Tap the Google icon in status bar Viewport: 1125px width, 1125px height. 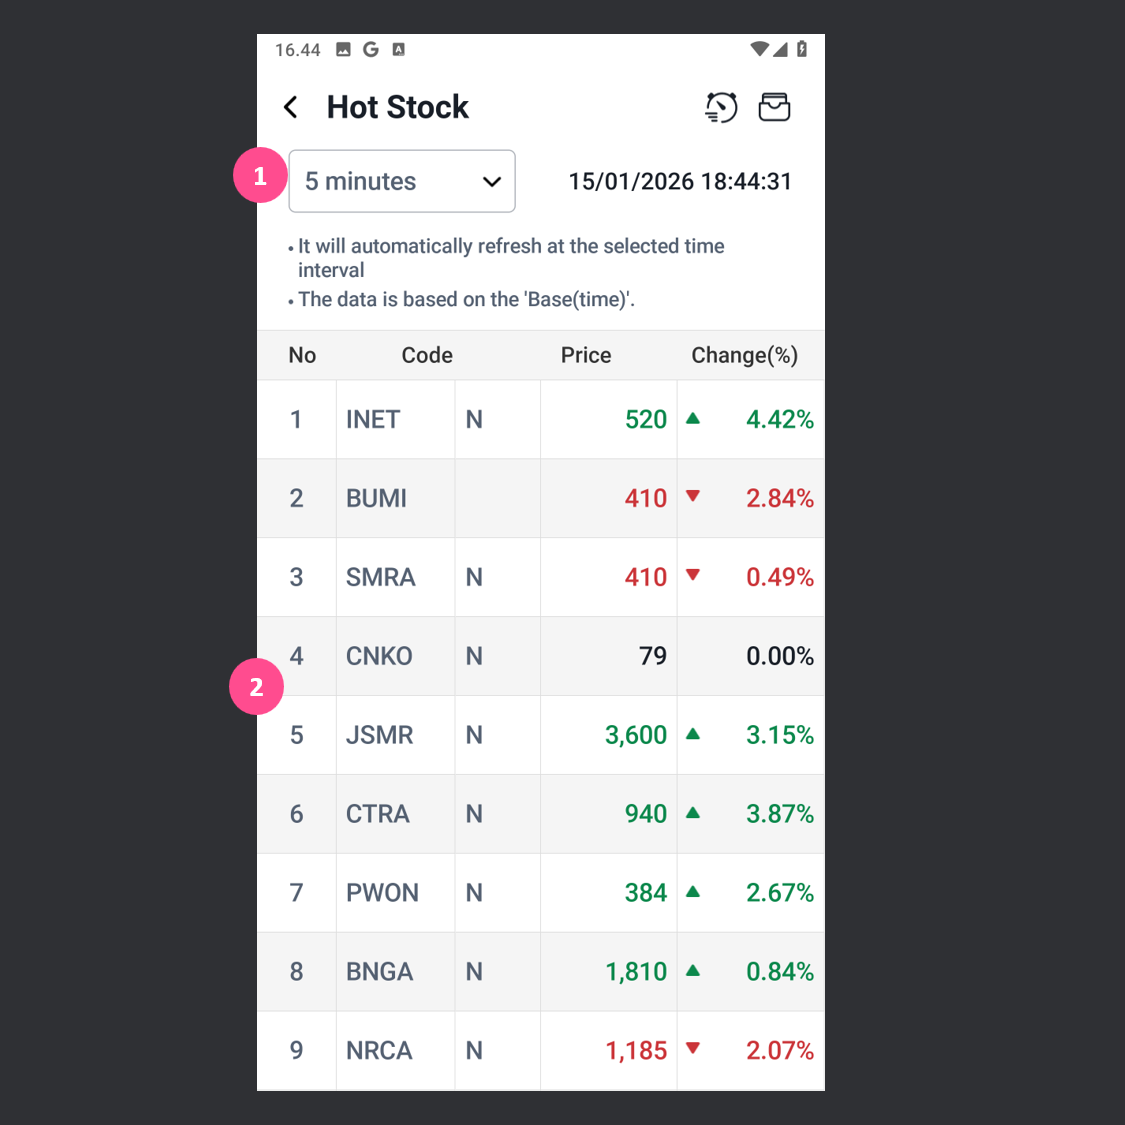(371, 49)
